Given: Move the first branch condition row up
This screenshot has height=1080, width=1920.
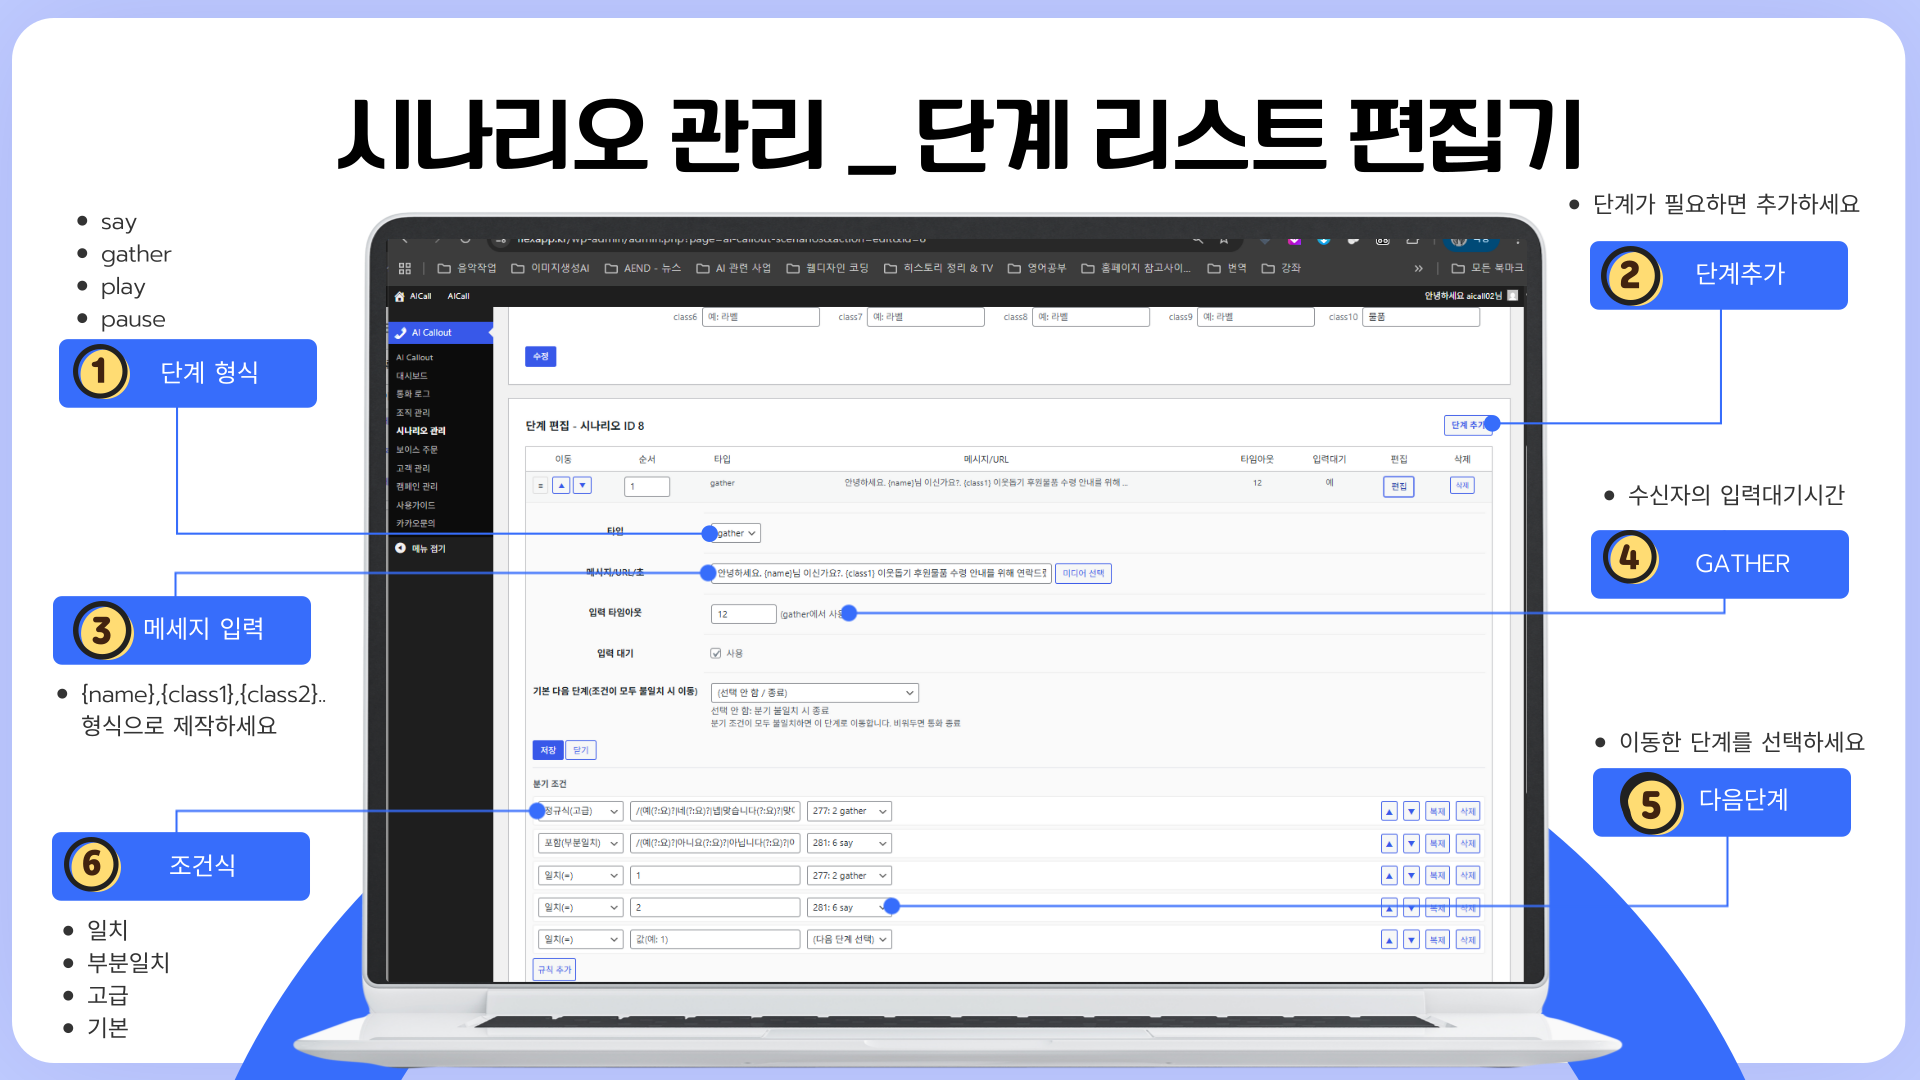Looking at the screenshot, I should (x=1389, y=812).
